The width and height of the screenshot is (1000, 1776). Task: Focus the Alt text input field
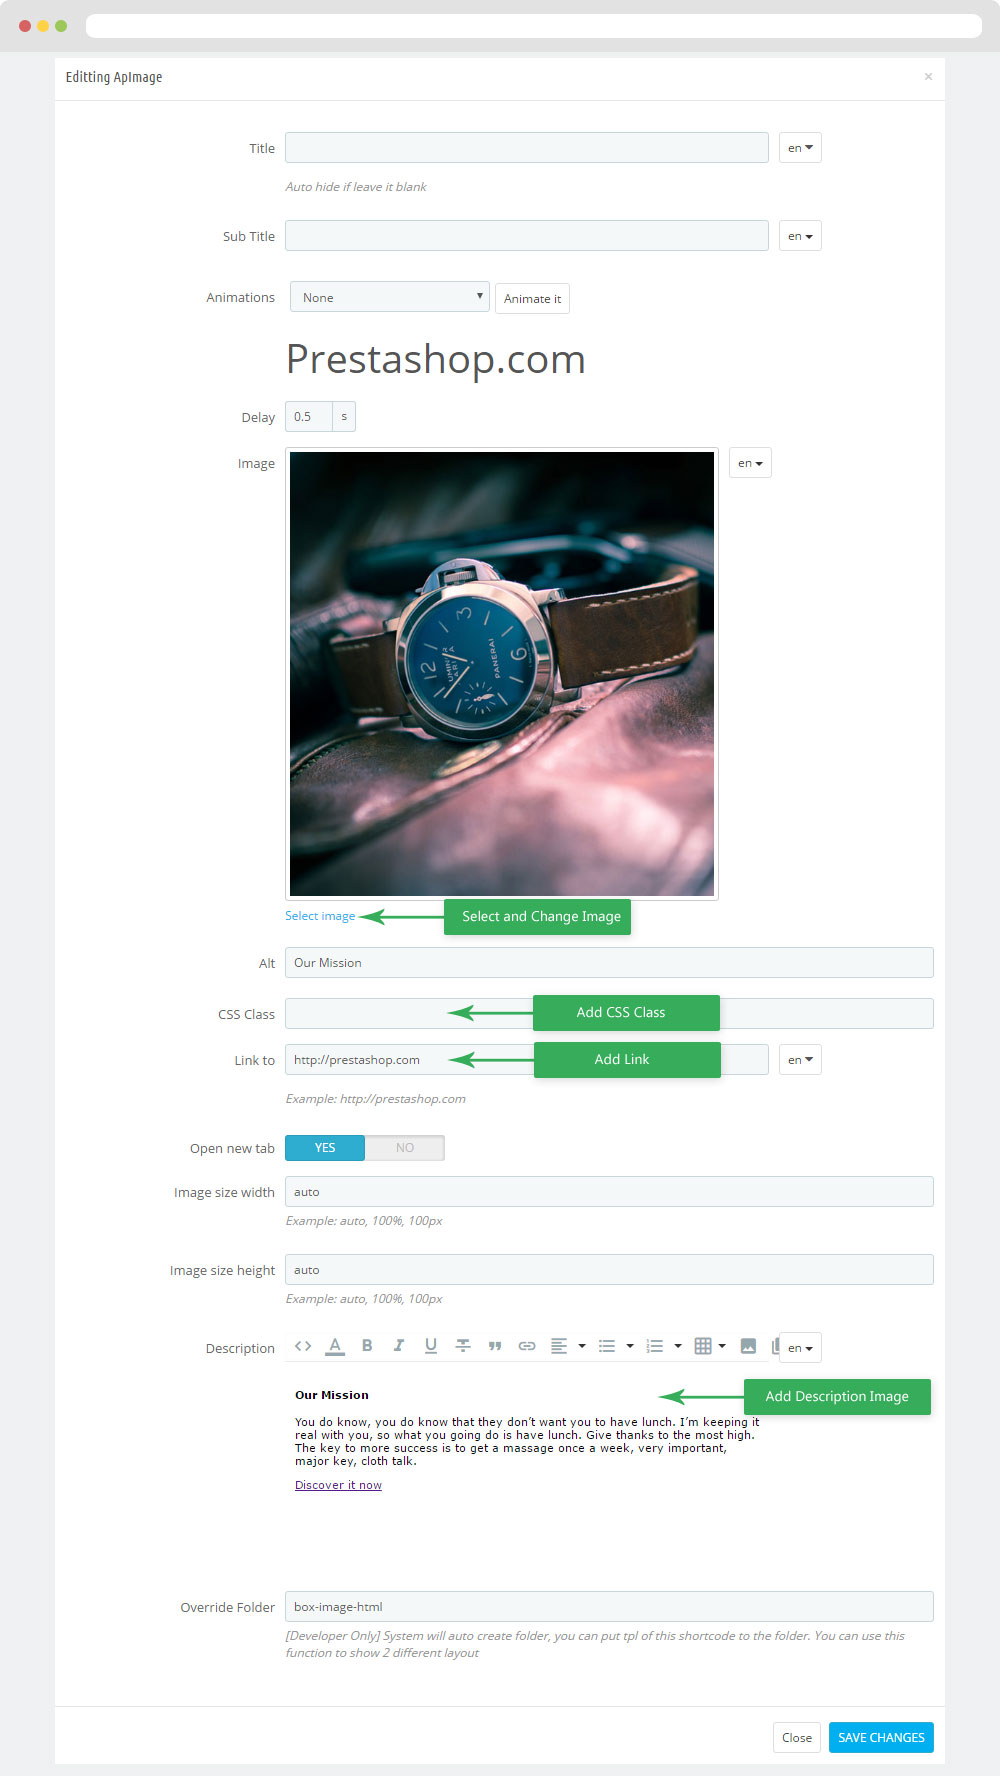[x=609, y=963]
